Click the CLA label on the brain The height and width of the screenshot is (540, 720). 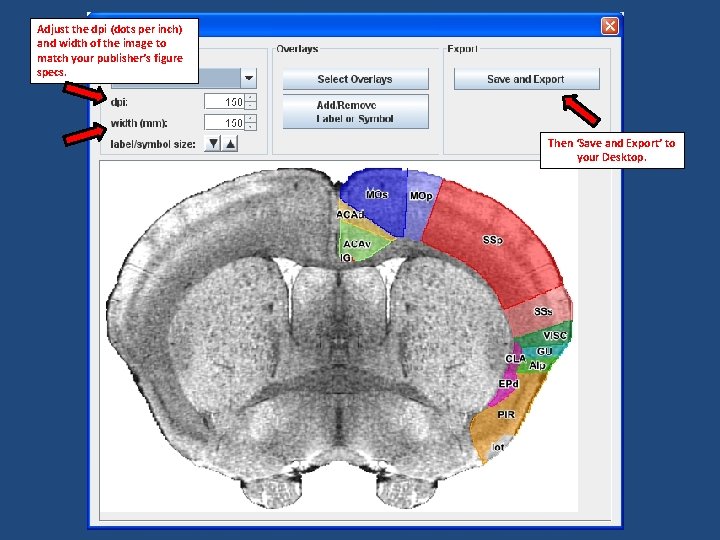click(x=515, y=359)
